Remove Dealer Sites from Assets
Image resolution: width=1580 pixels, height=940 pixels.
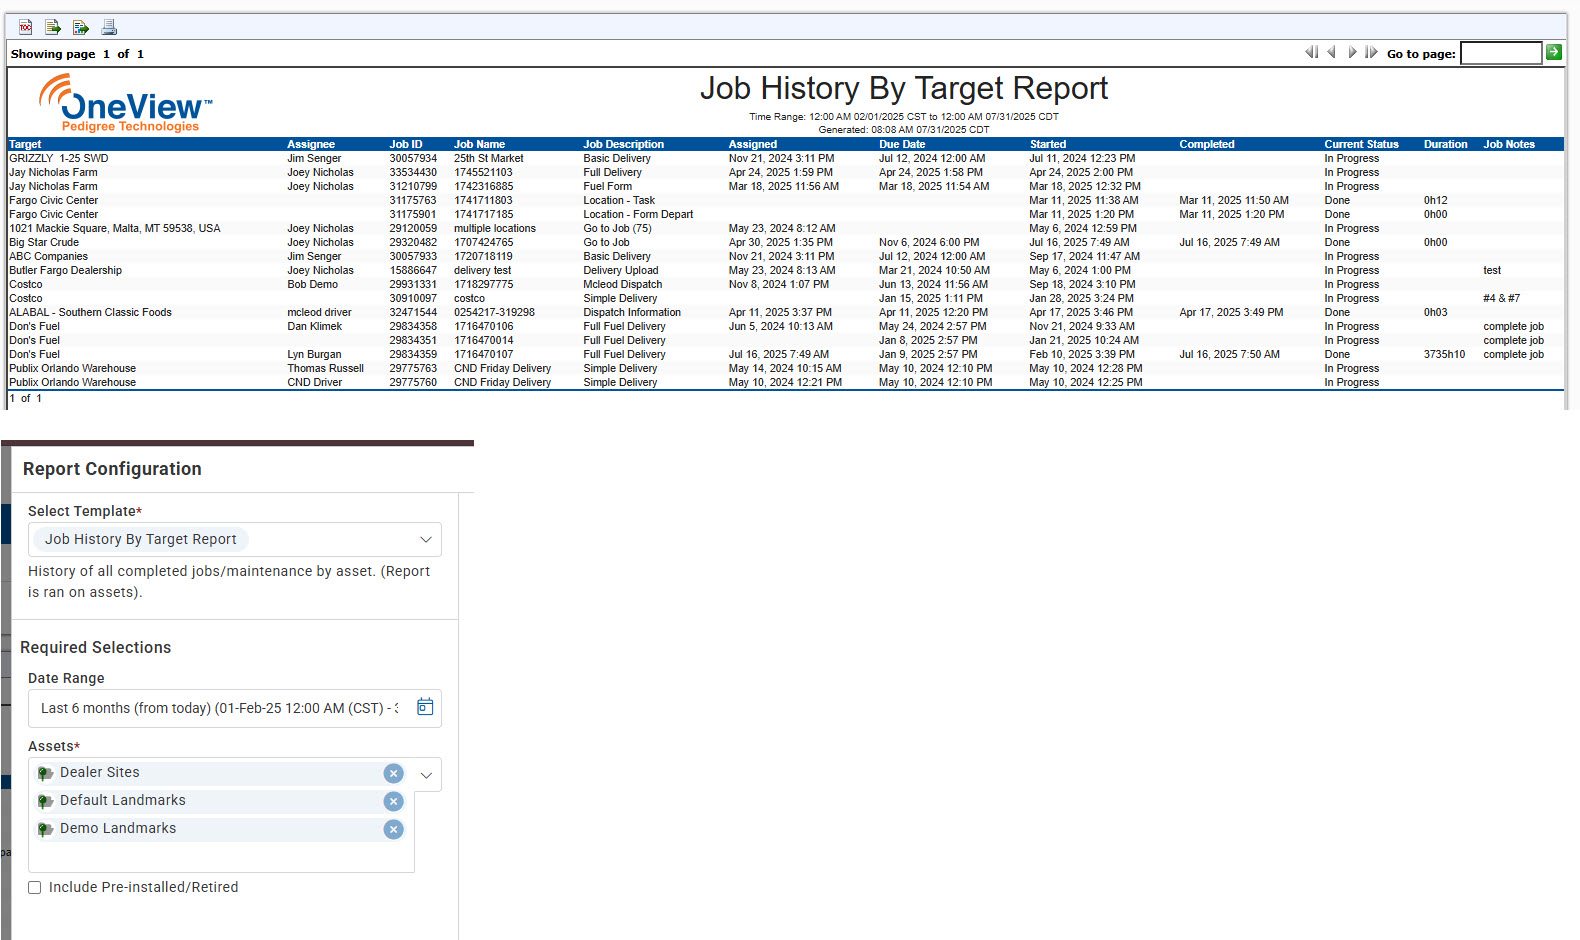(x=394, y=773)
